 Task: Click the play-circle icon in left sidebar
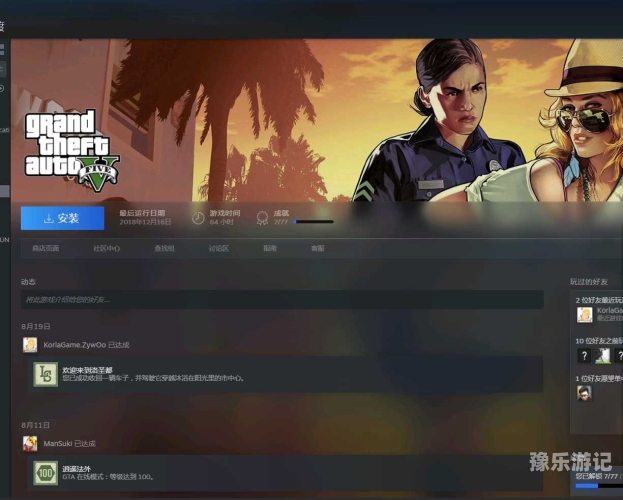(2, 88)
